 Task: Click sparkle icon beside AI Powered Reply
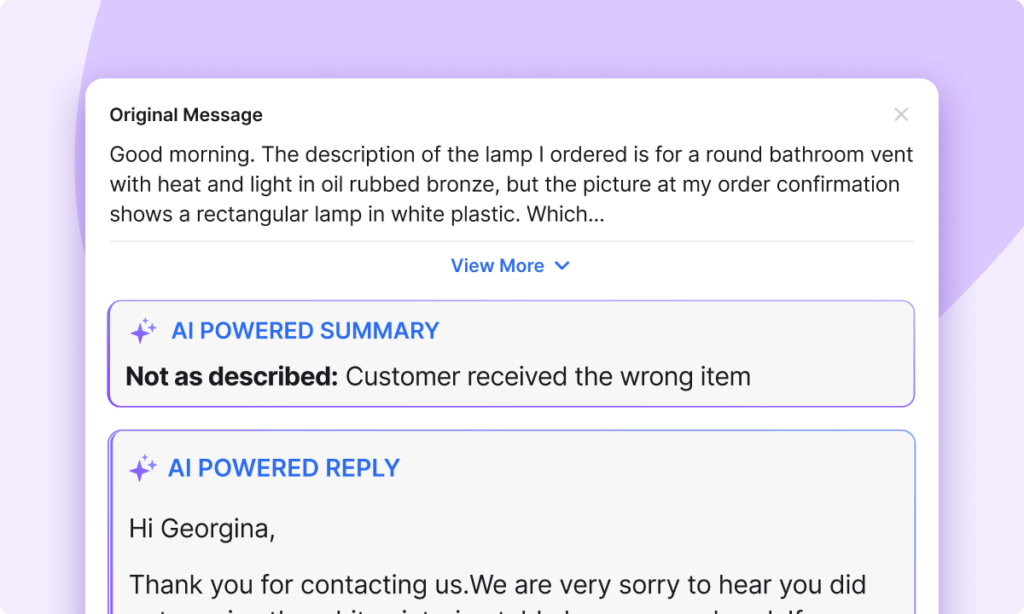[142, 468]
